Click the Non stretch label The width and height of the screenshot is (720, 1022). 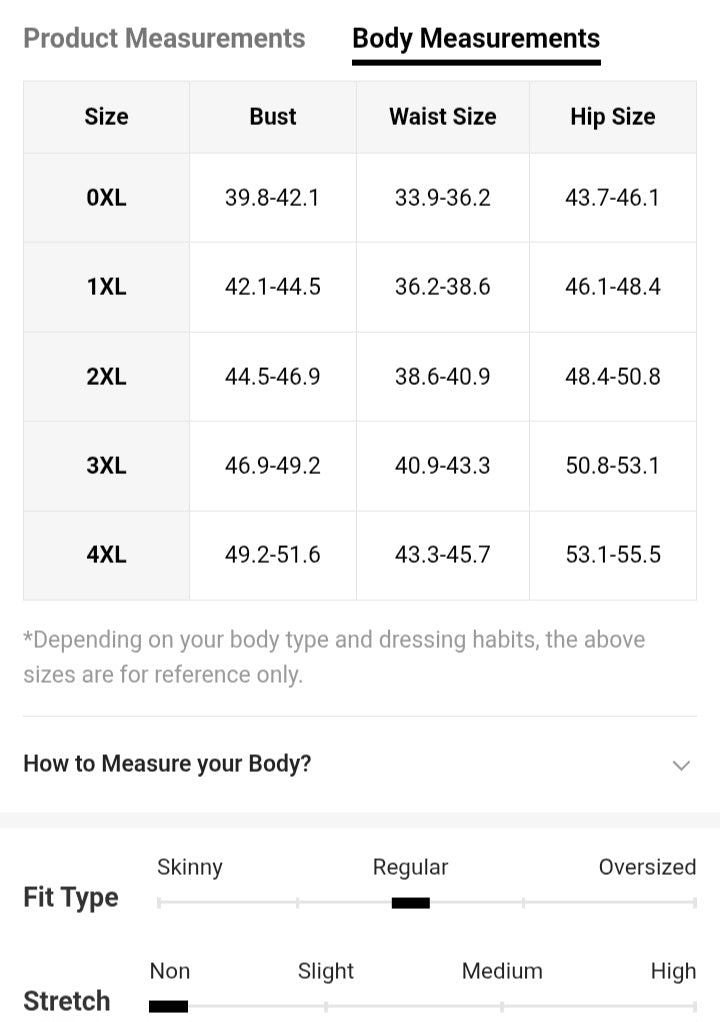170,971
